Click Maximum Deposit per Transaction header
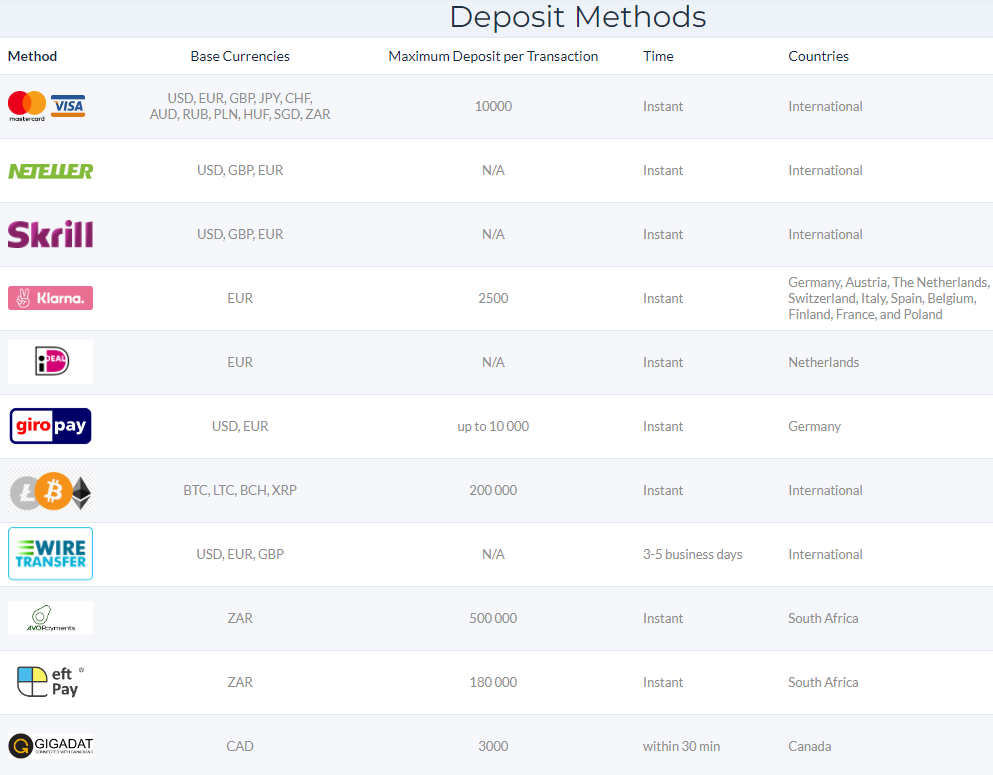The image size is (993, 775). pyautogui.click(x=493, y=56)
